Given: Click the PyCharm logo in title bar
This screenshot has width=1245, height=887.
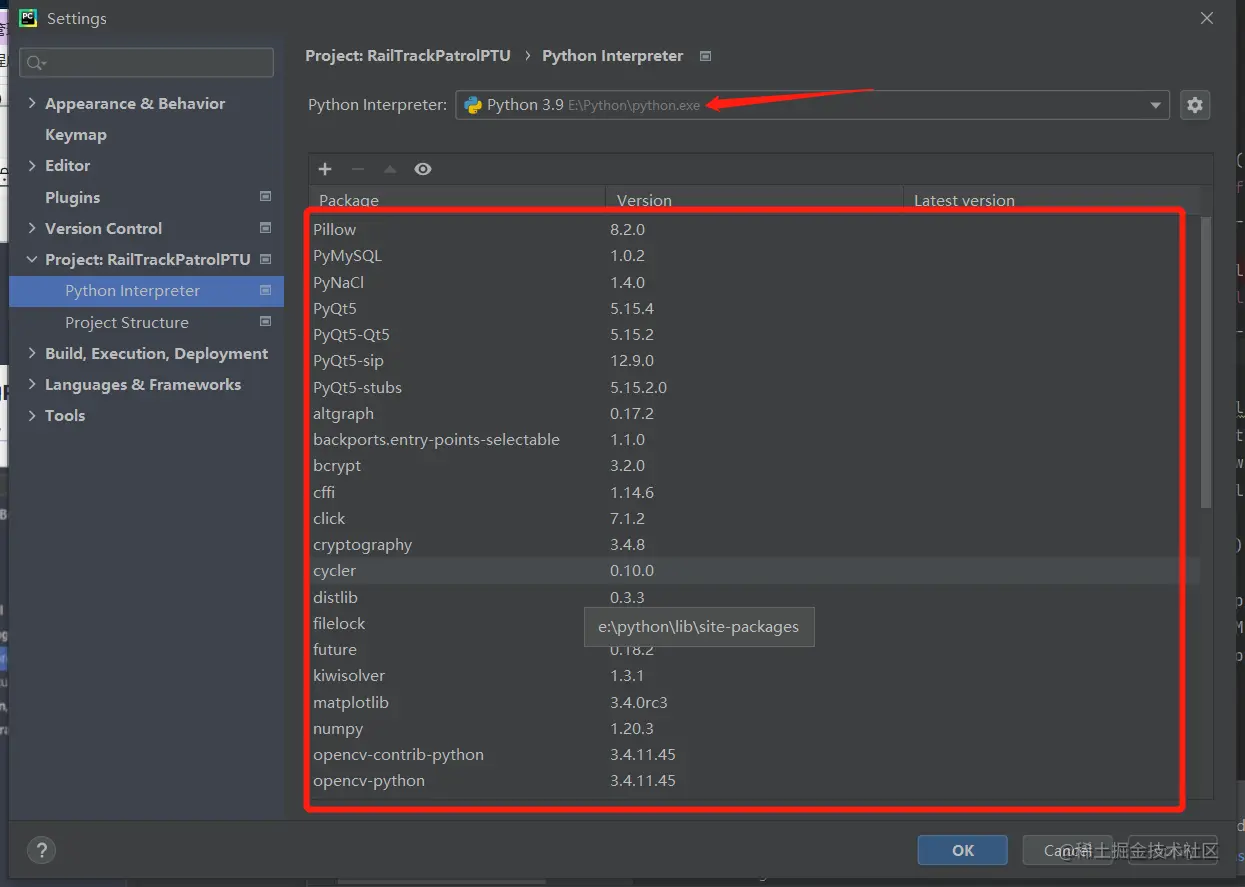Looking at the screenshot, I should pos(28,18).
